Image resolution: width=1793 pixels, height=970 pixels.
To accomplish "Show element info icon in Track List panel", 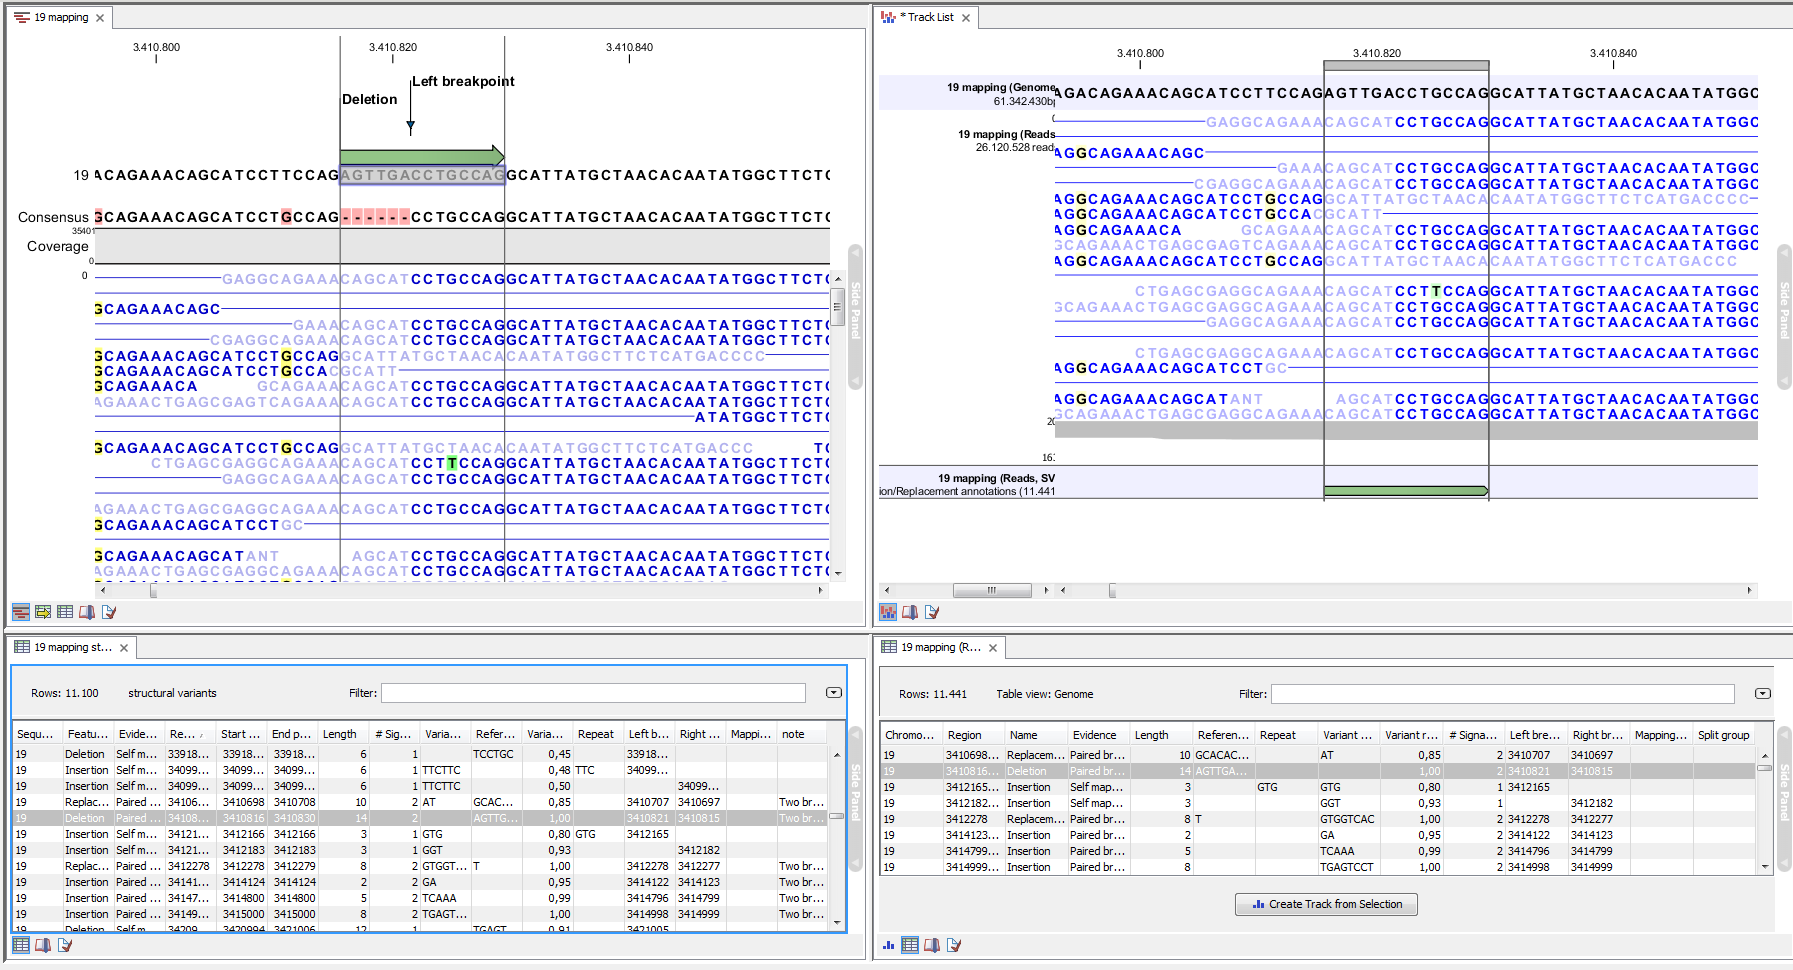I will tap(932, 612).
